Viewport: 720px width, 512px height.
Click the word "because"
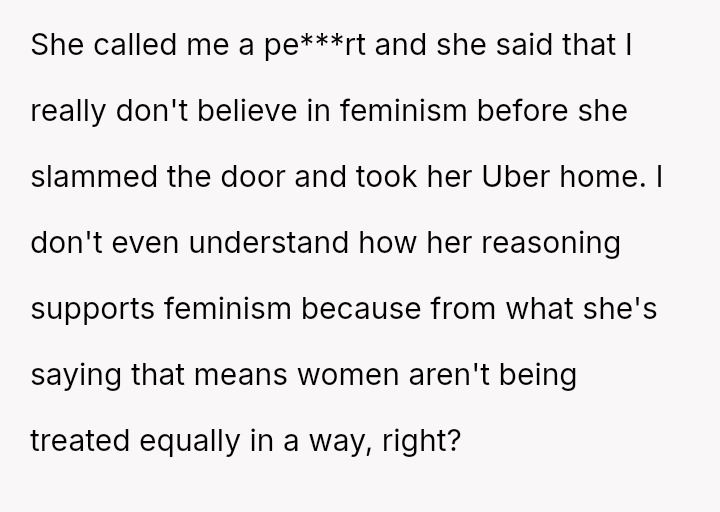[x=361, y=309]
